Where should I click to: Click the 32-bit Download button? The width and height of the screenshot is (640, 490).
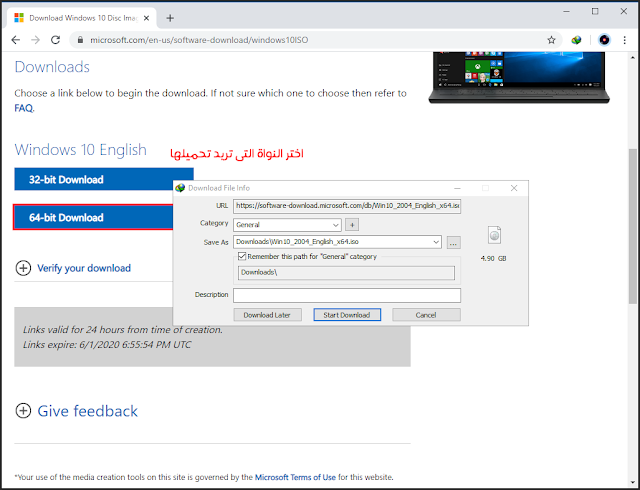104,179
